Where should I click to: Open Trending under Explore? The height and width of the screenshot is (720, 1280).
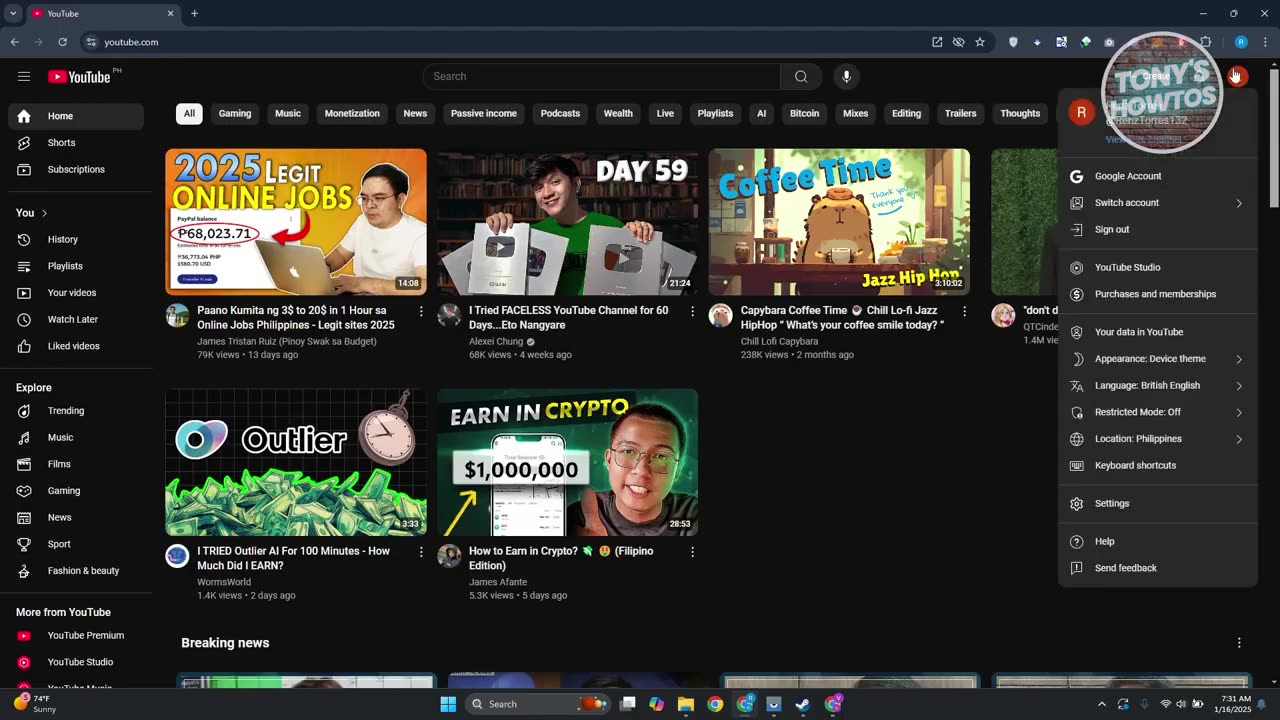[x=76, y=411]
